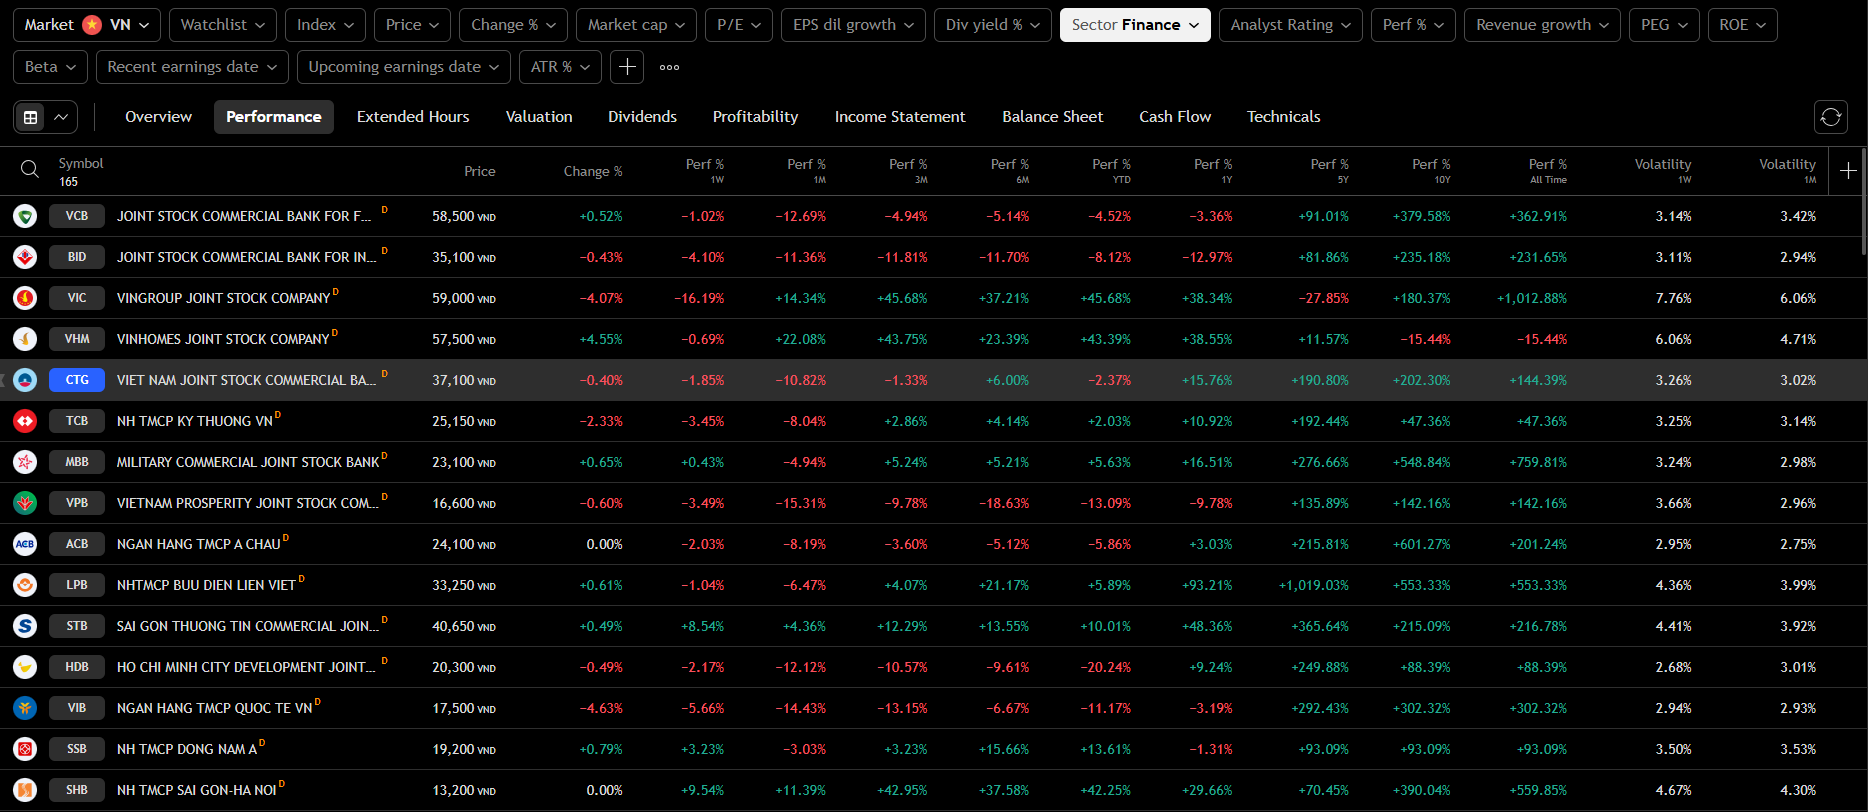This screenshot has width=1868, height=812.
Task: Click the VCB ticker symbol badge
Action: click(77, 216)
